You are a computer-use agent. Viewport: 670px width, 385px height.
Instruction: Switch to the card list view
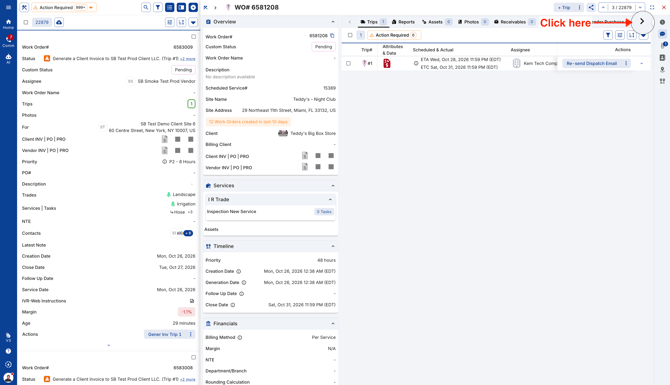170,7
